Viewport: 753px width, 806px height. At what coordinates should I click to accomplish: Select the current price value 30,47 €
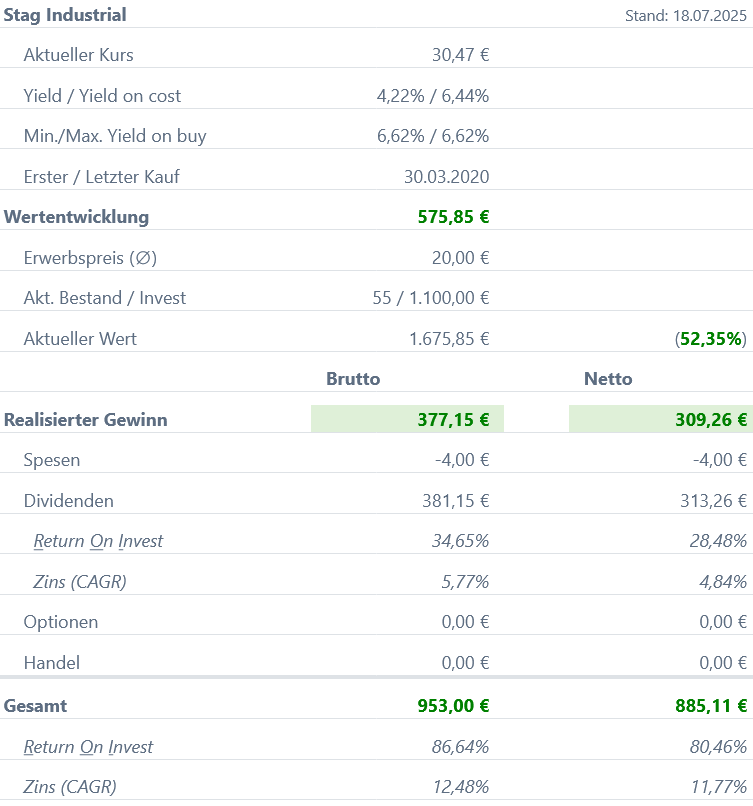pos(460,55)
